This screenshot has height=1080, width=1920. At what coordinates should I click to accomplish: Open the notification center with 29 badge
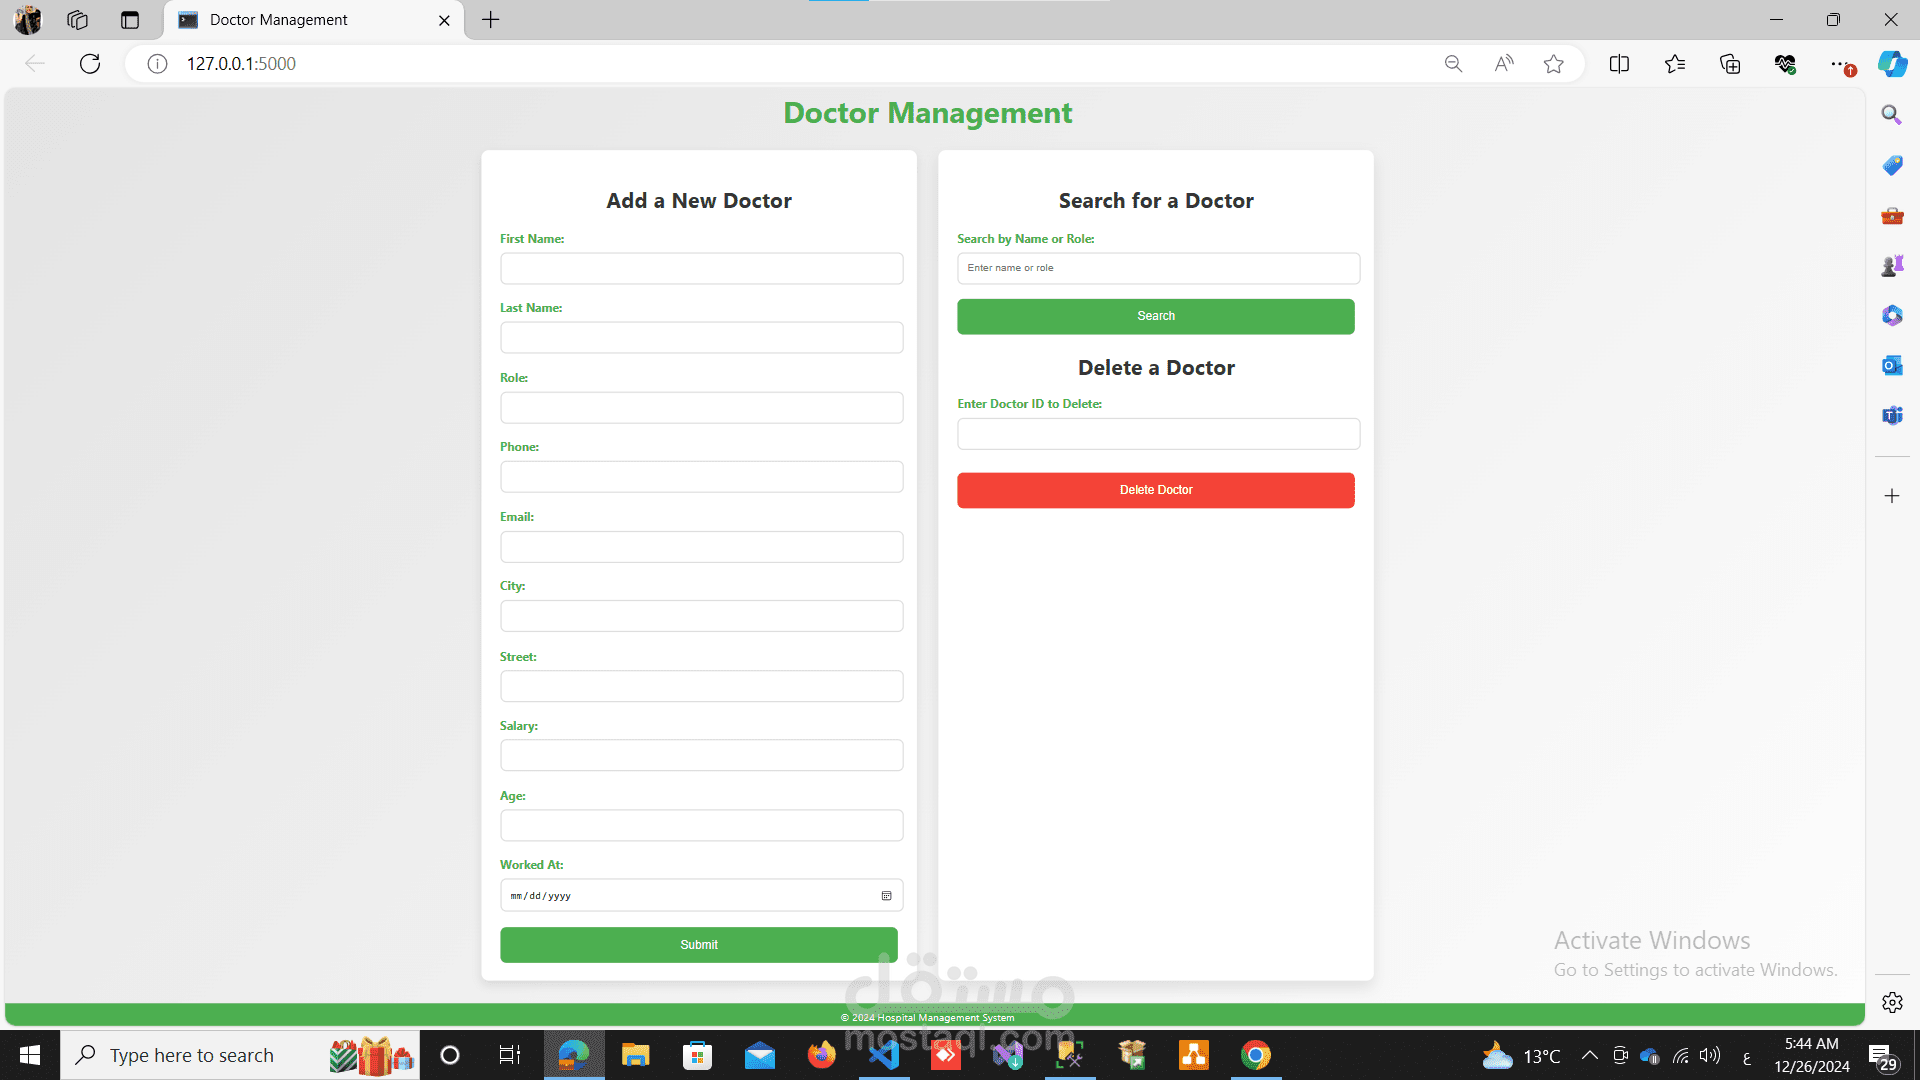pos(1882,1057)
